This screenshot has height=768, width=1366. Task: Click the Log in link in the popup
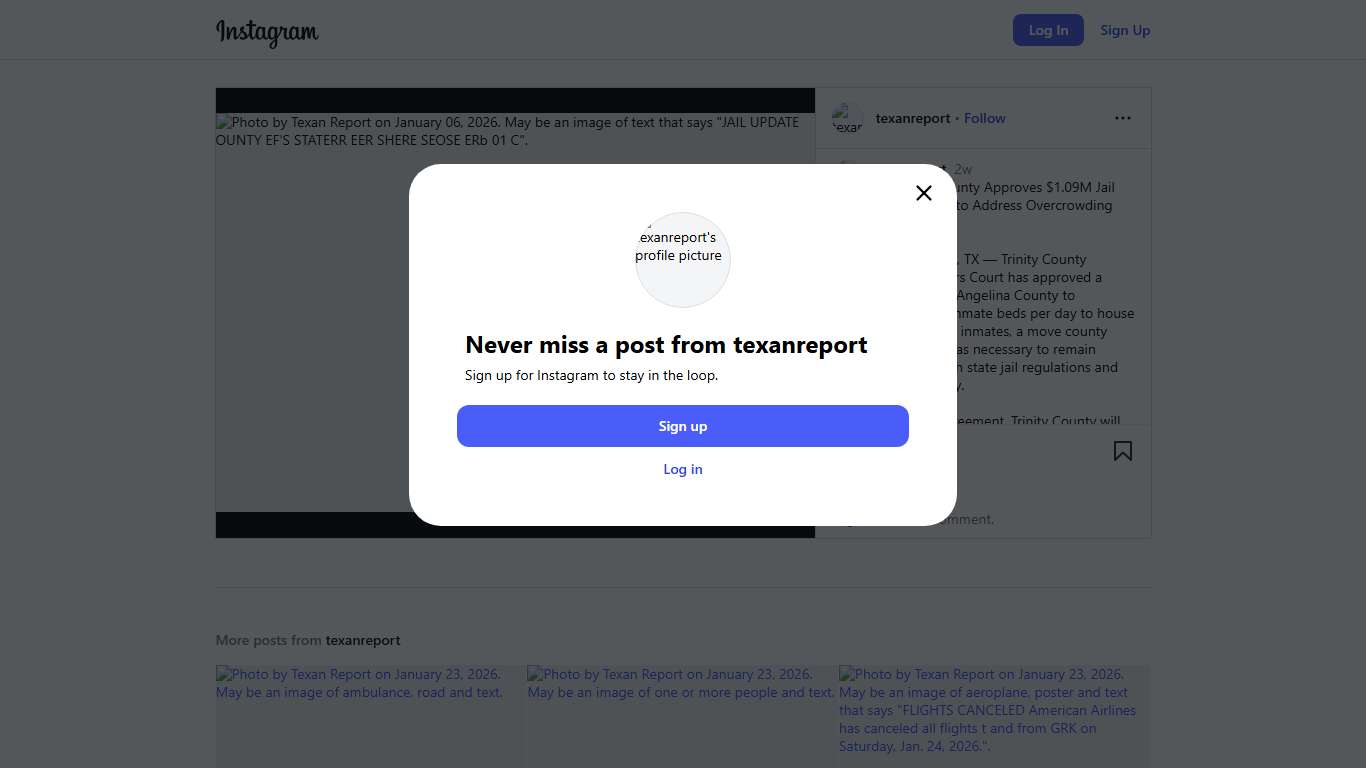(x=683, y=469)
